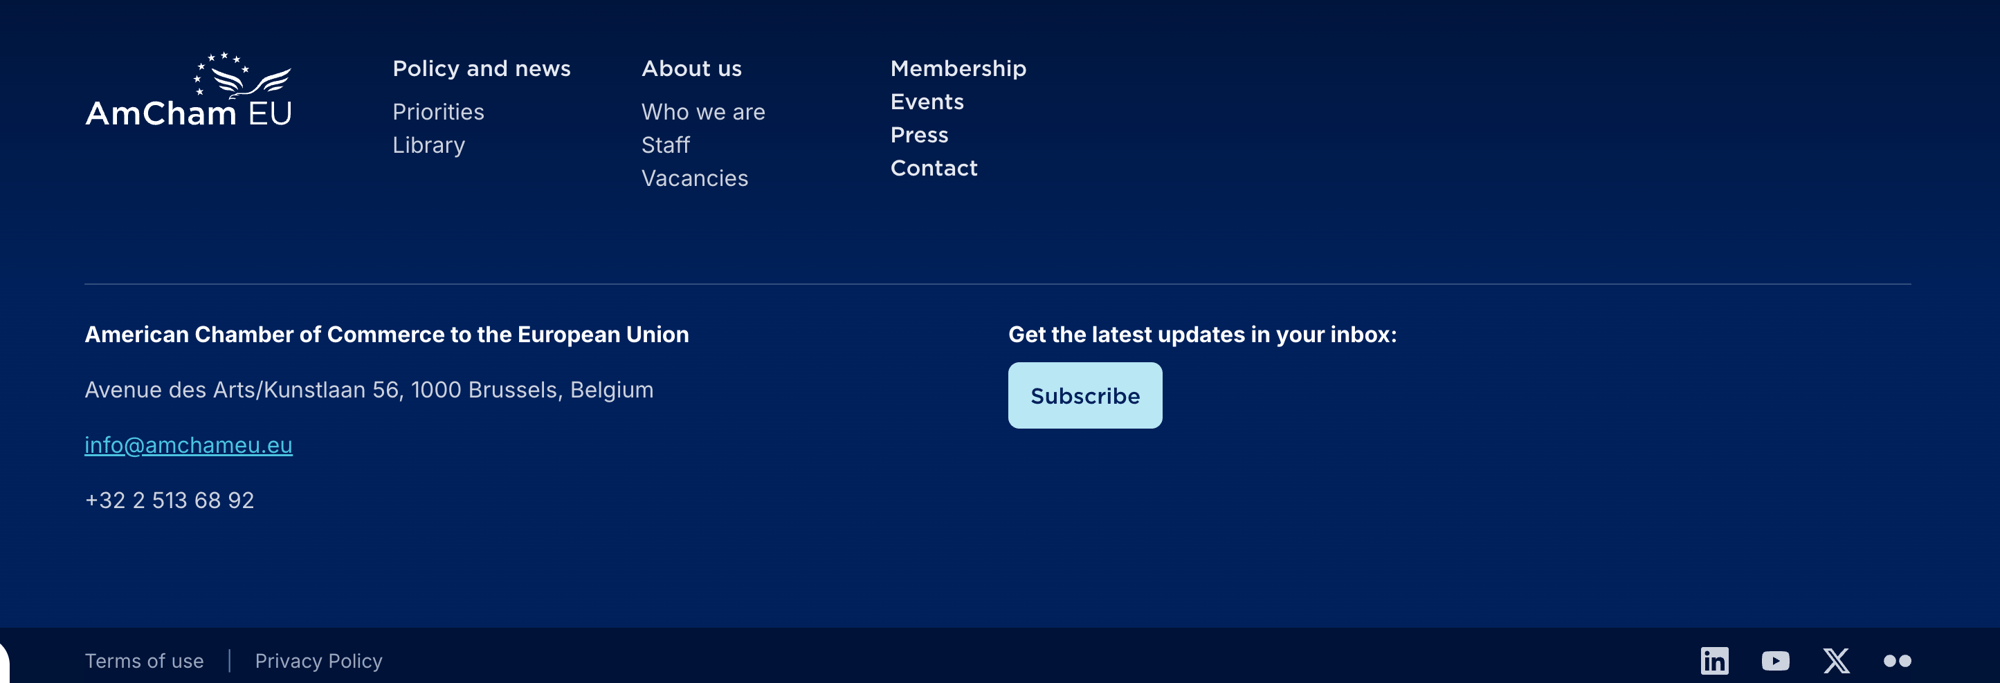Click the phone number +32 2 513 68 92
This screenshot has height=683, width=2000.
point(169,500)
